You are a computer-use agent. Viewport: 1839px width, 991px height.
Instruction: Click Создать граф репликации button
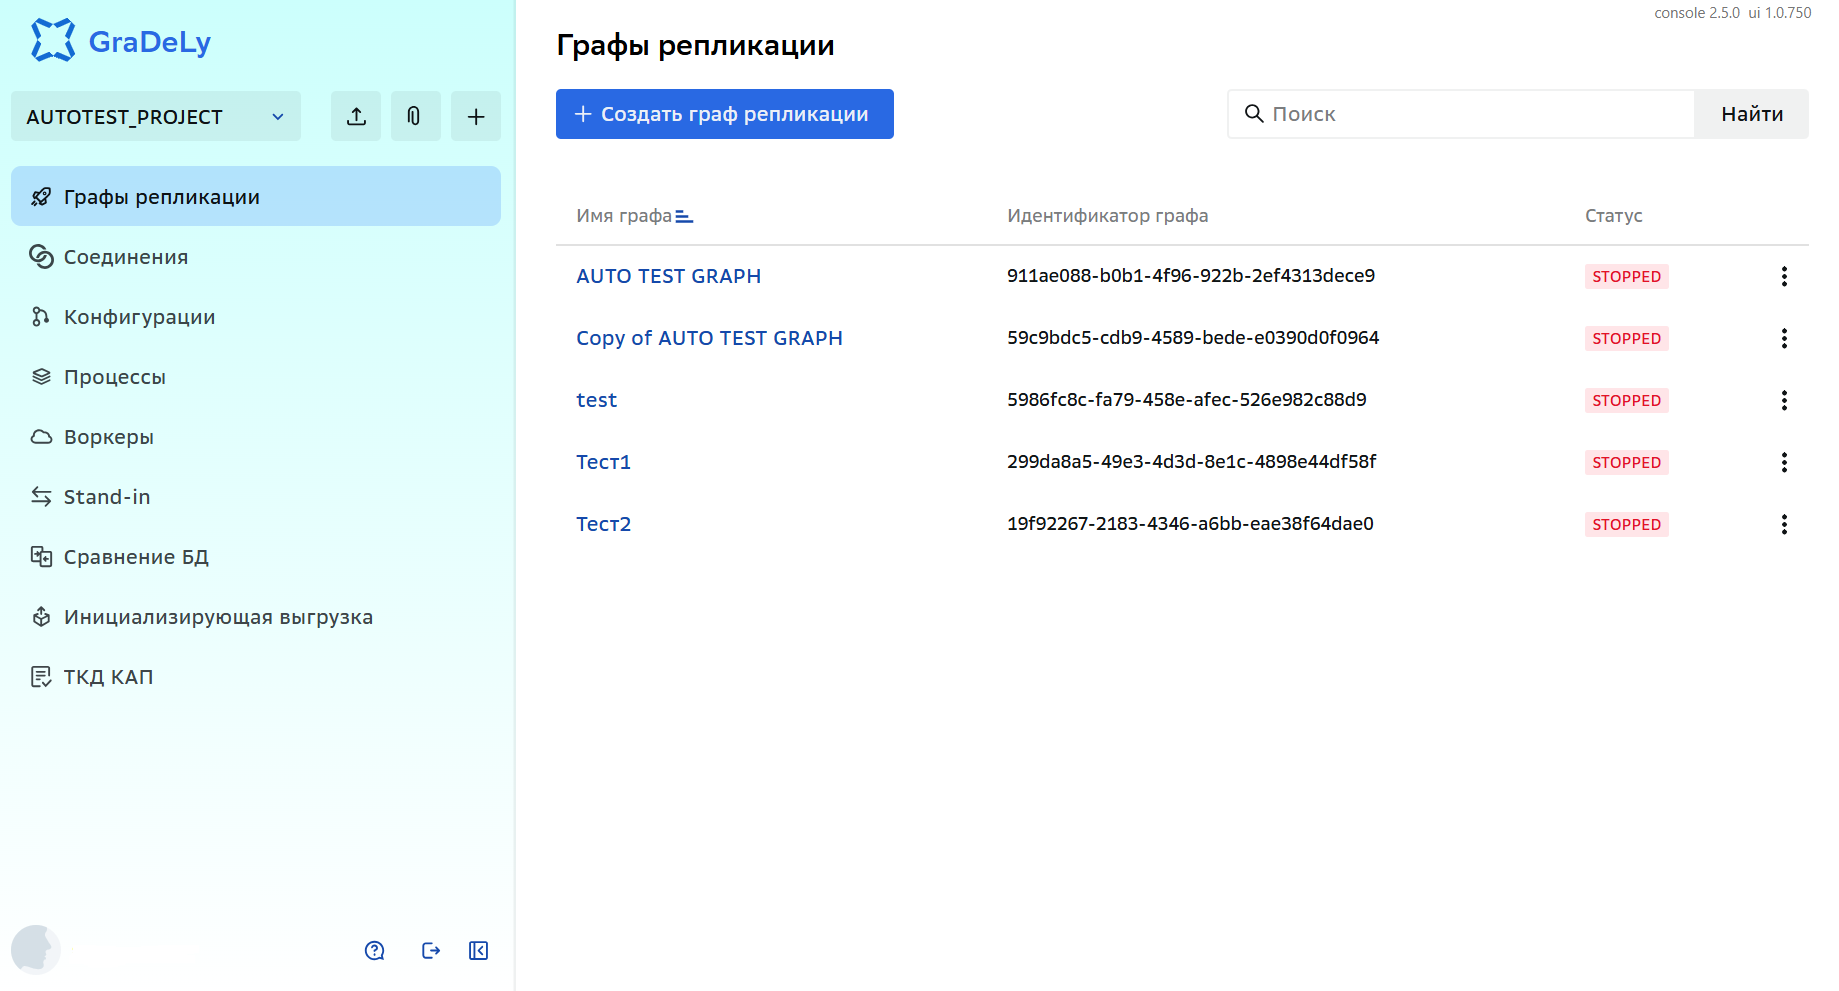(x=725, y=114)
